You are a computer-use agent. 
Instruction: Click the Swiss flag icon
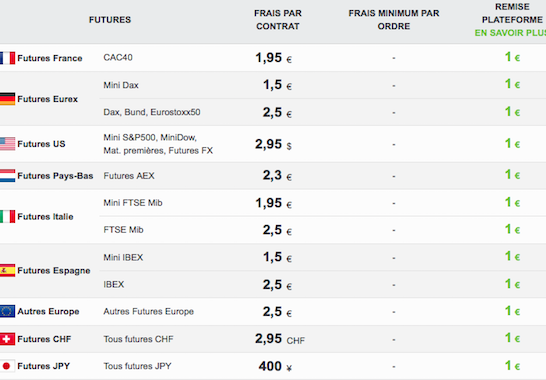click(7, 339)
